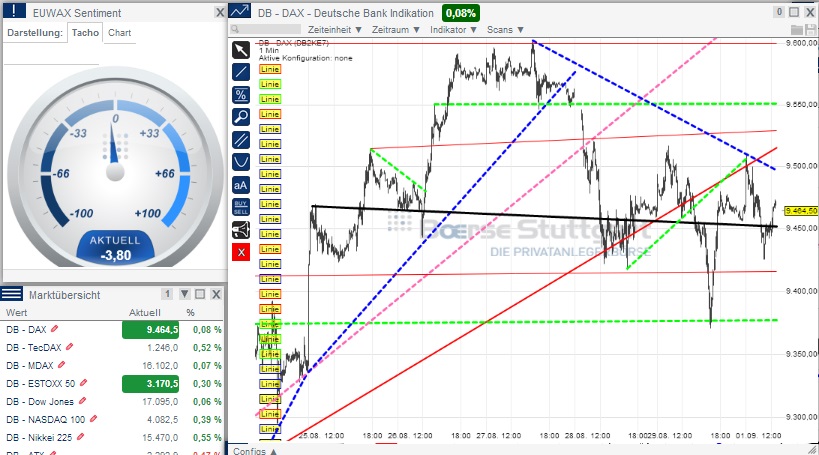Click the floppy disk save icon
Screen dimensions: 819x455
click(811, 30)
